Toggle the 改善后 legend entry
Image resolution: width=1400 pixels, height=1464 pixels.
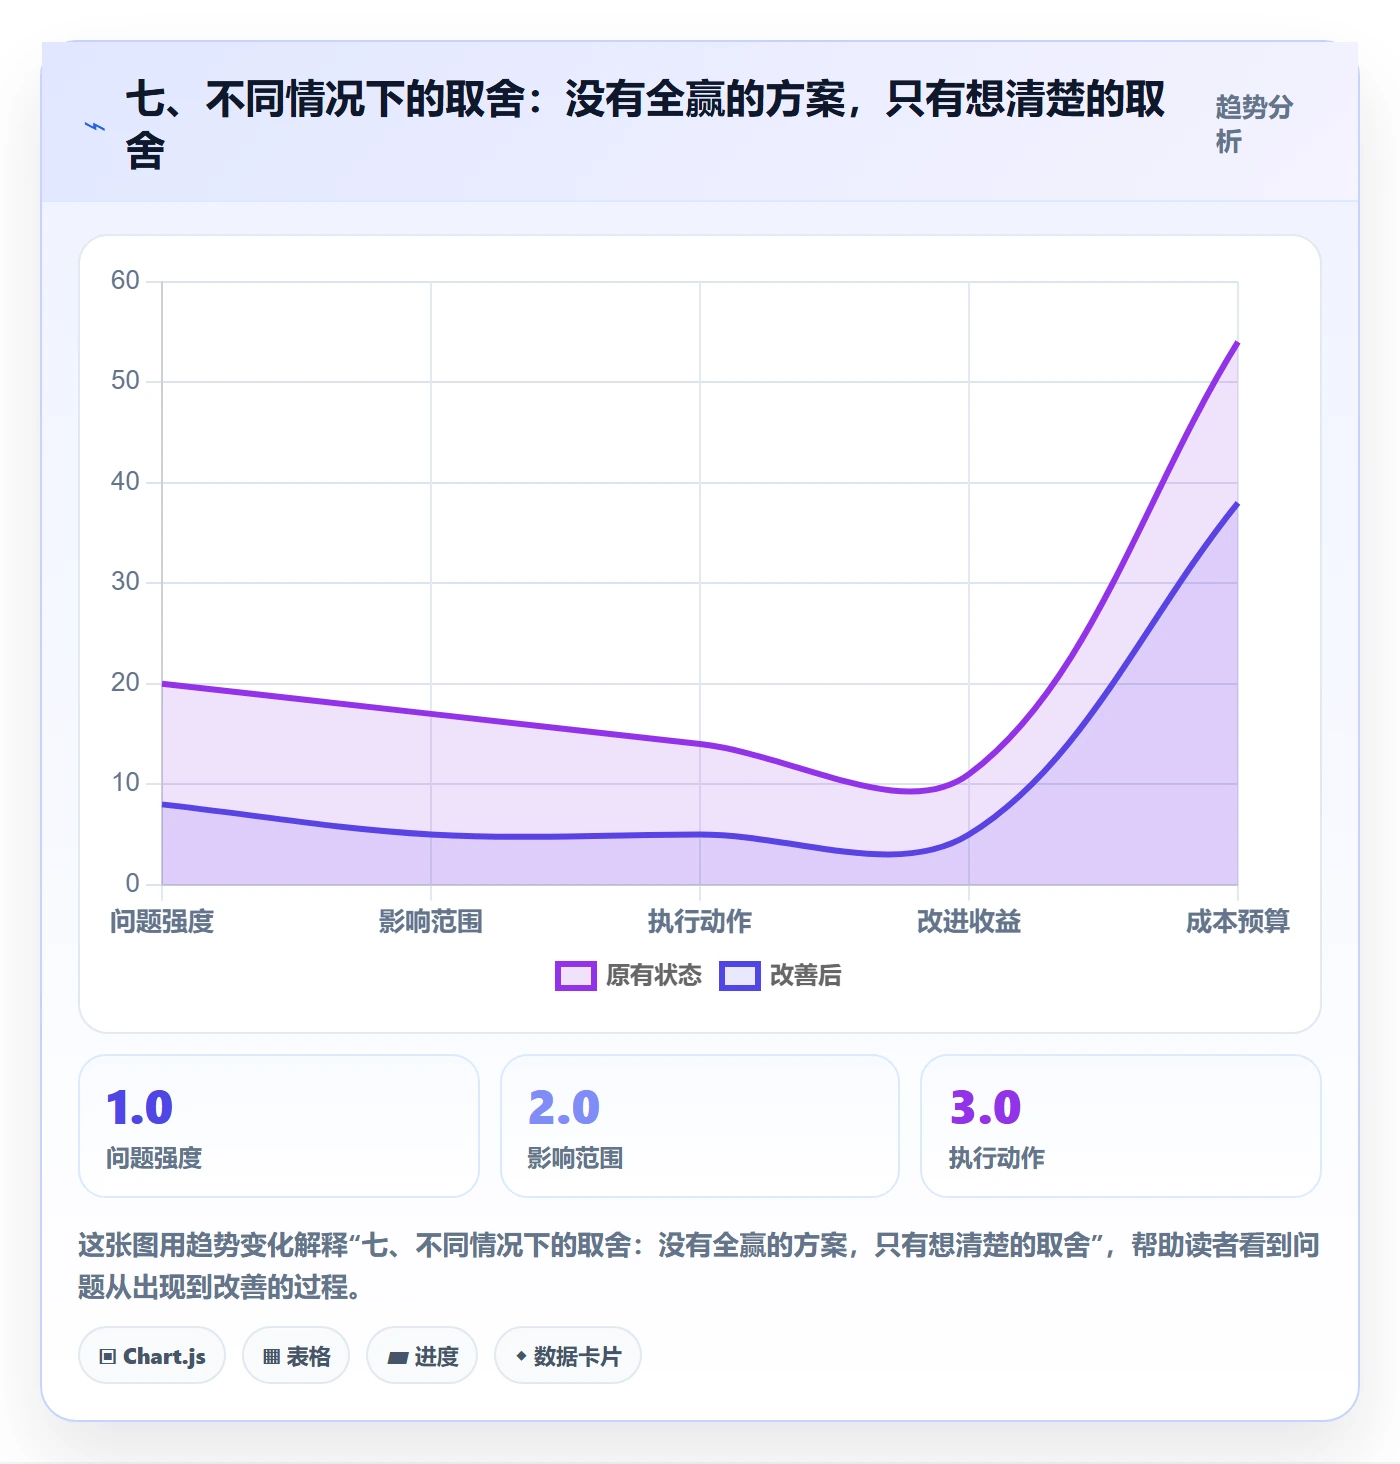(780, 975)
